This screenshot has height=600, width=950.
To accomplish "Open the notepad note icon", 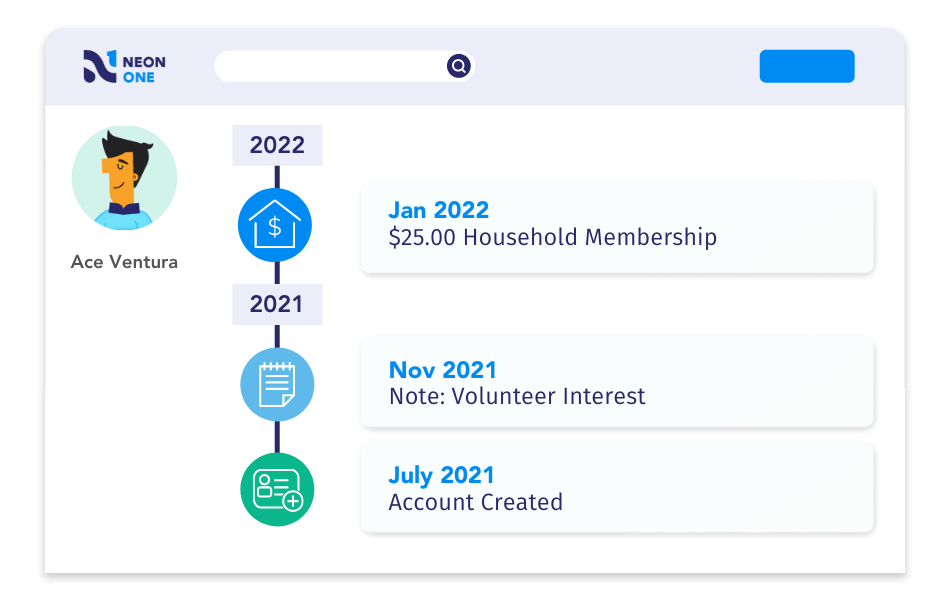I will pos(277,384).
